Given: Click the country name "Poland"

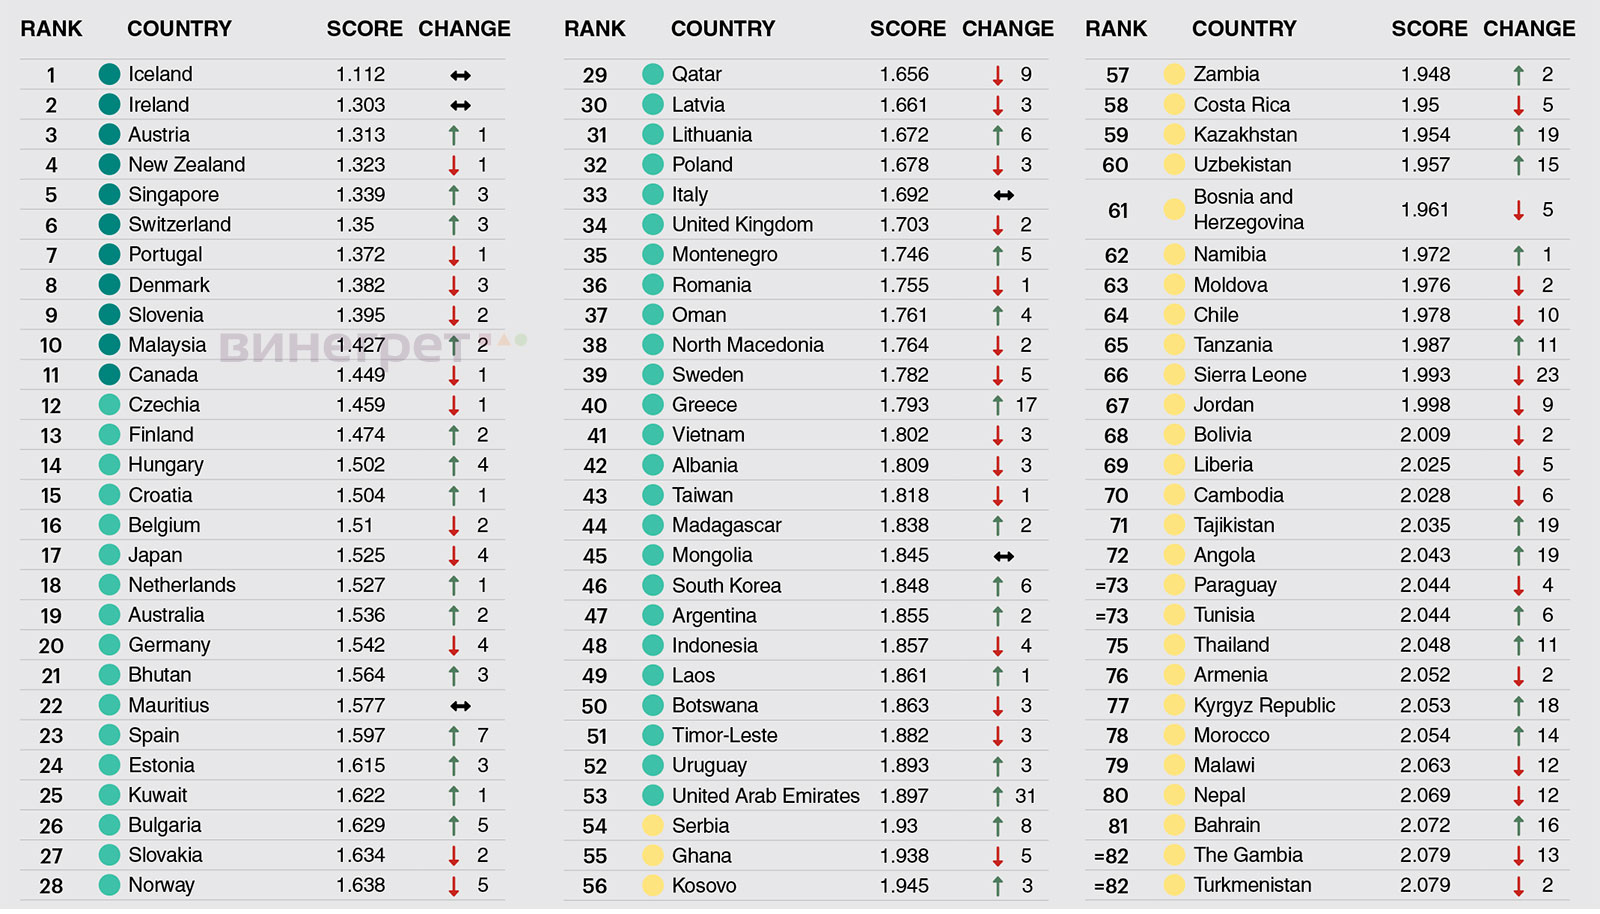Looking at the screenshot, I should (702, 165).
